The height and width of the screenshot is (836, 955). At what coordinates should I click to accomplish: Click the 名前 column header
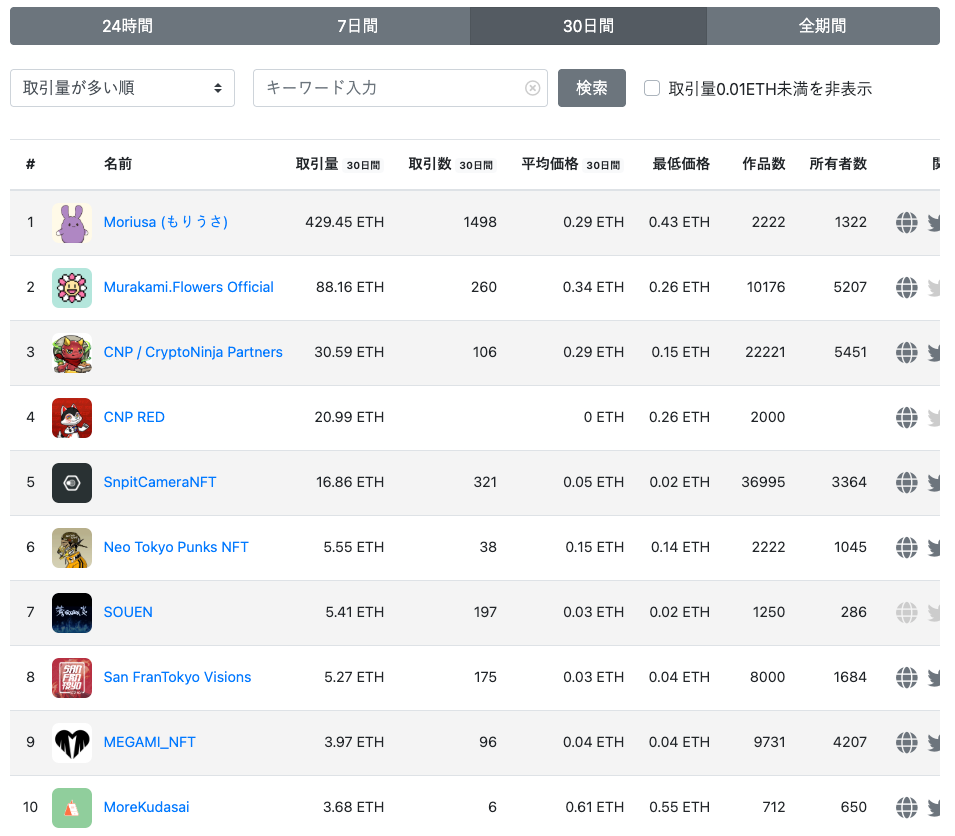[x=118, y=164]
